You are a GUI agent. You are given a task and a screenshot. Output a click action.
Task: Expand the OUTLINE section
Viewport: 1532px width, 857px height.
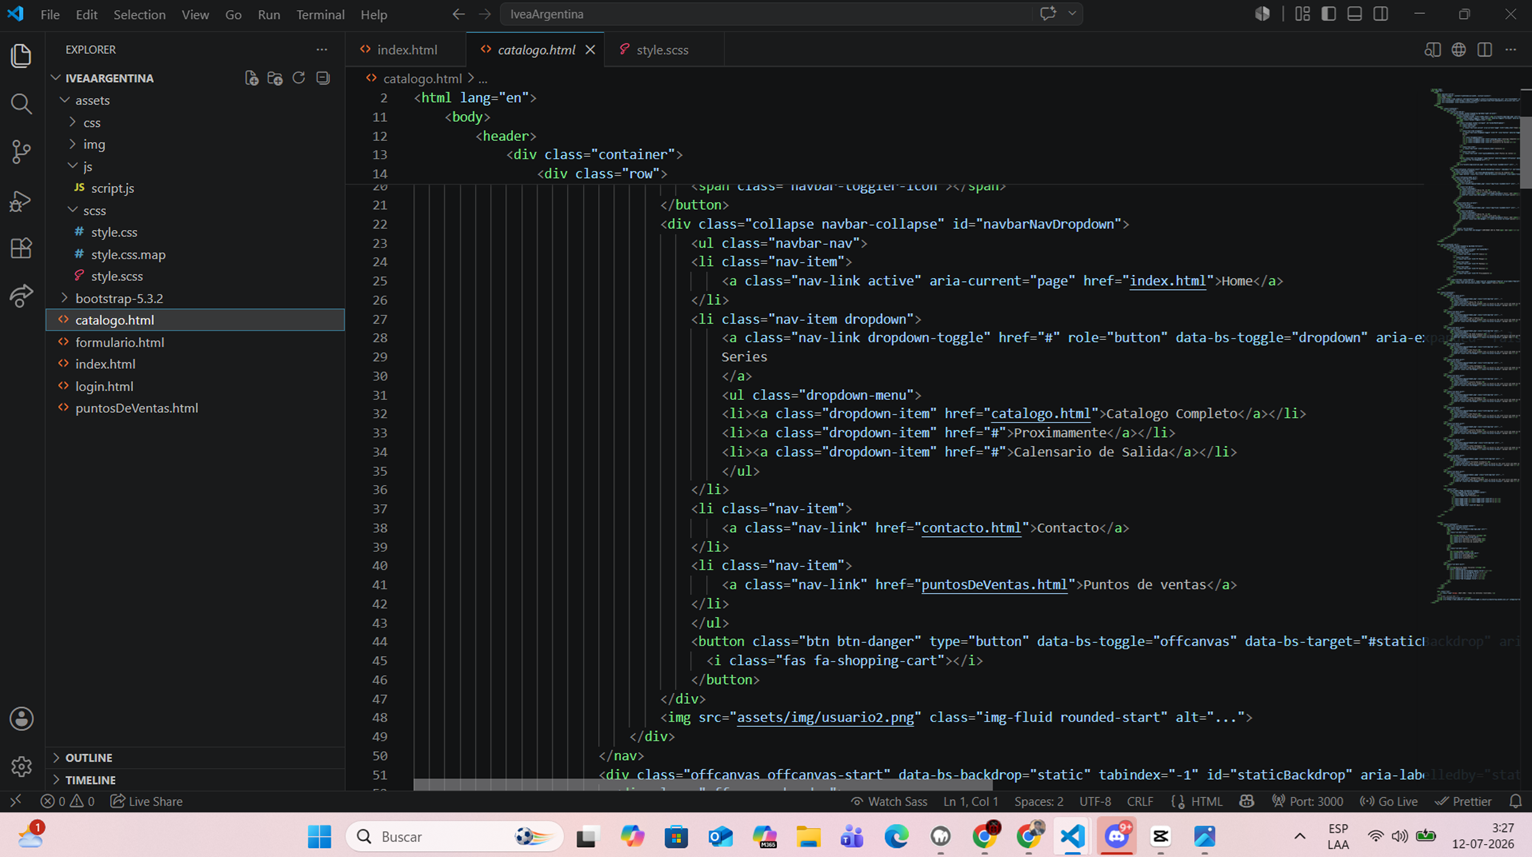[89, 758]
